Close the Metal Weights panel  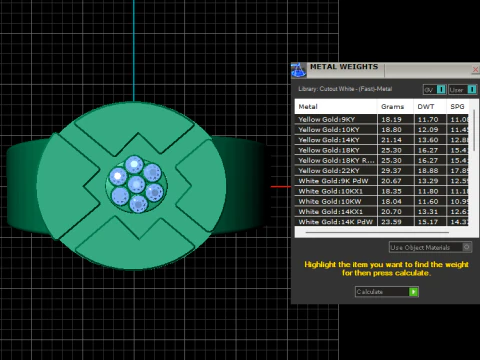(x=475, y=70)
